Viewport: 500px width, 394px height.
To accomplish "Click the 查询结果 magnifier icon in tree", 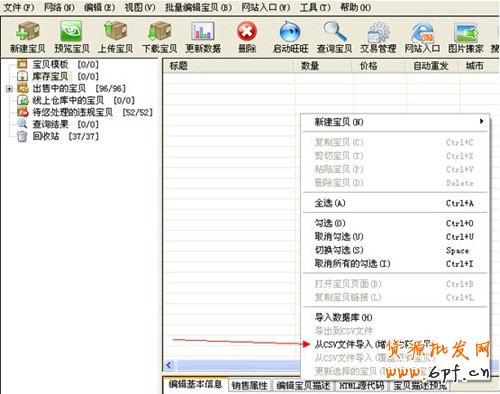I will pyautogui.click(x=22, y=124).
